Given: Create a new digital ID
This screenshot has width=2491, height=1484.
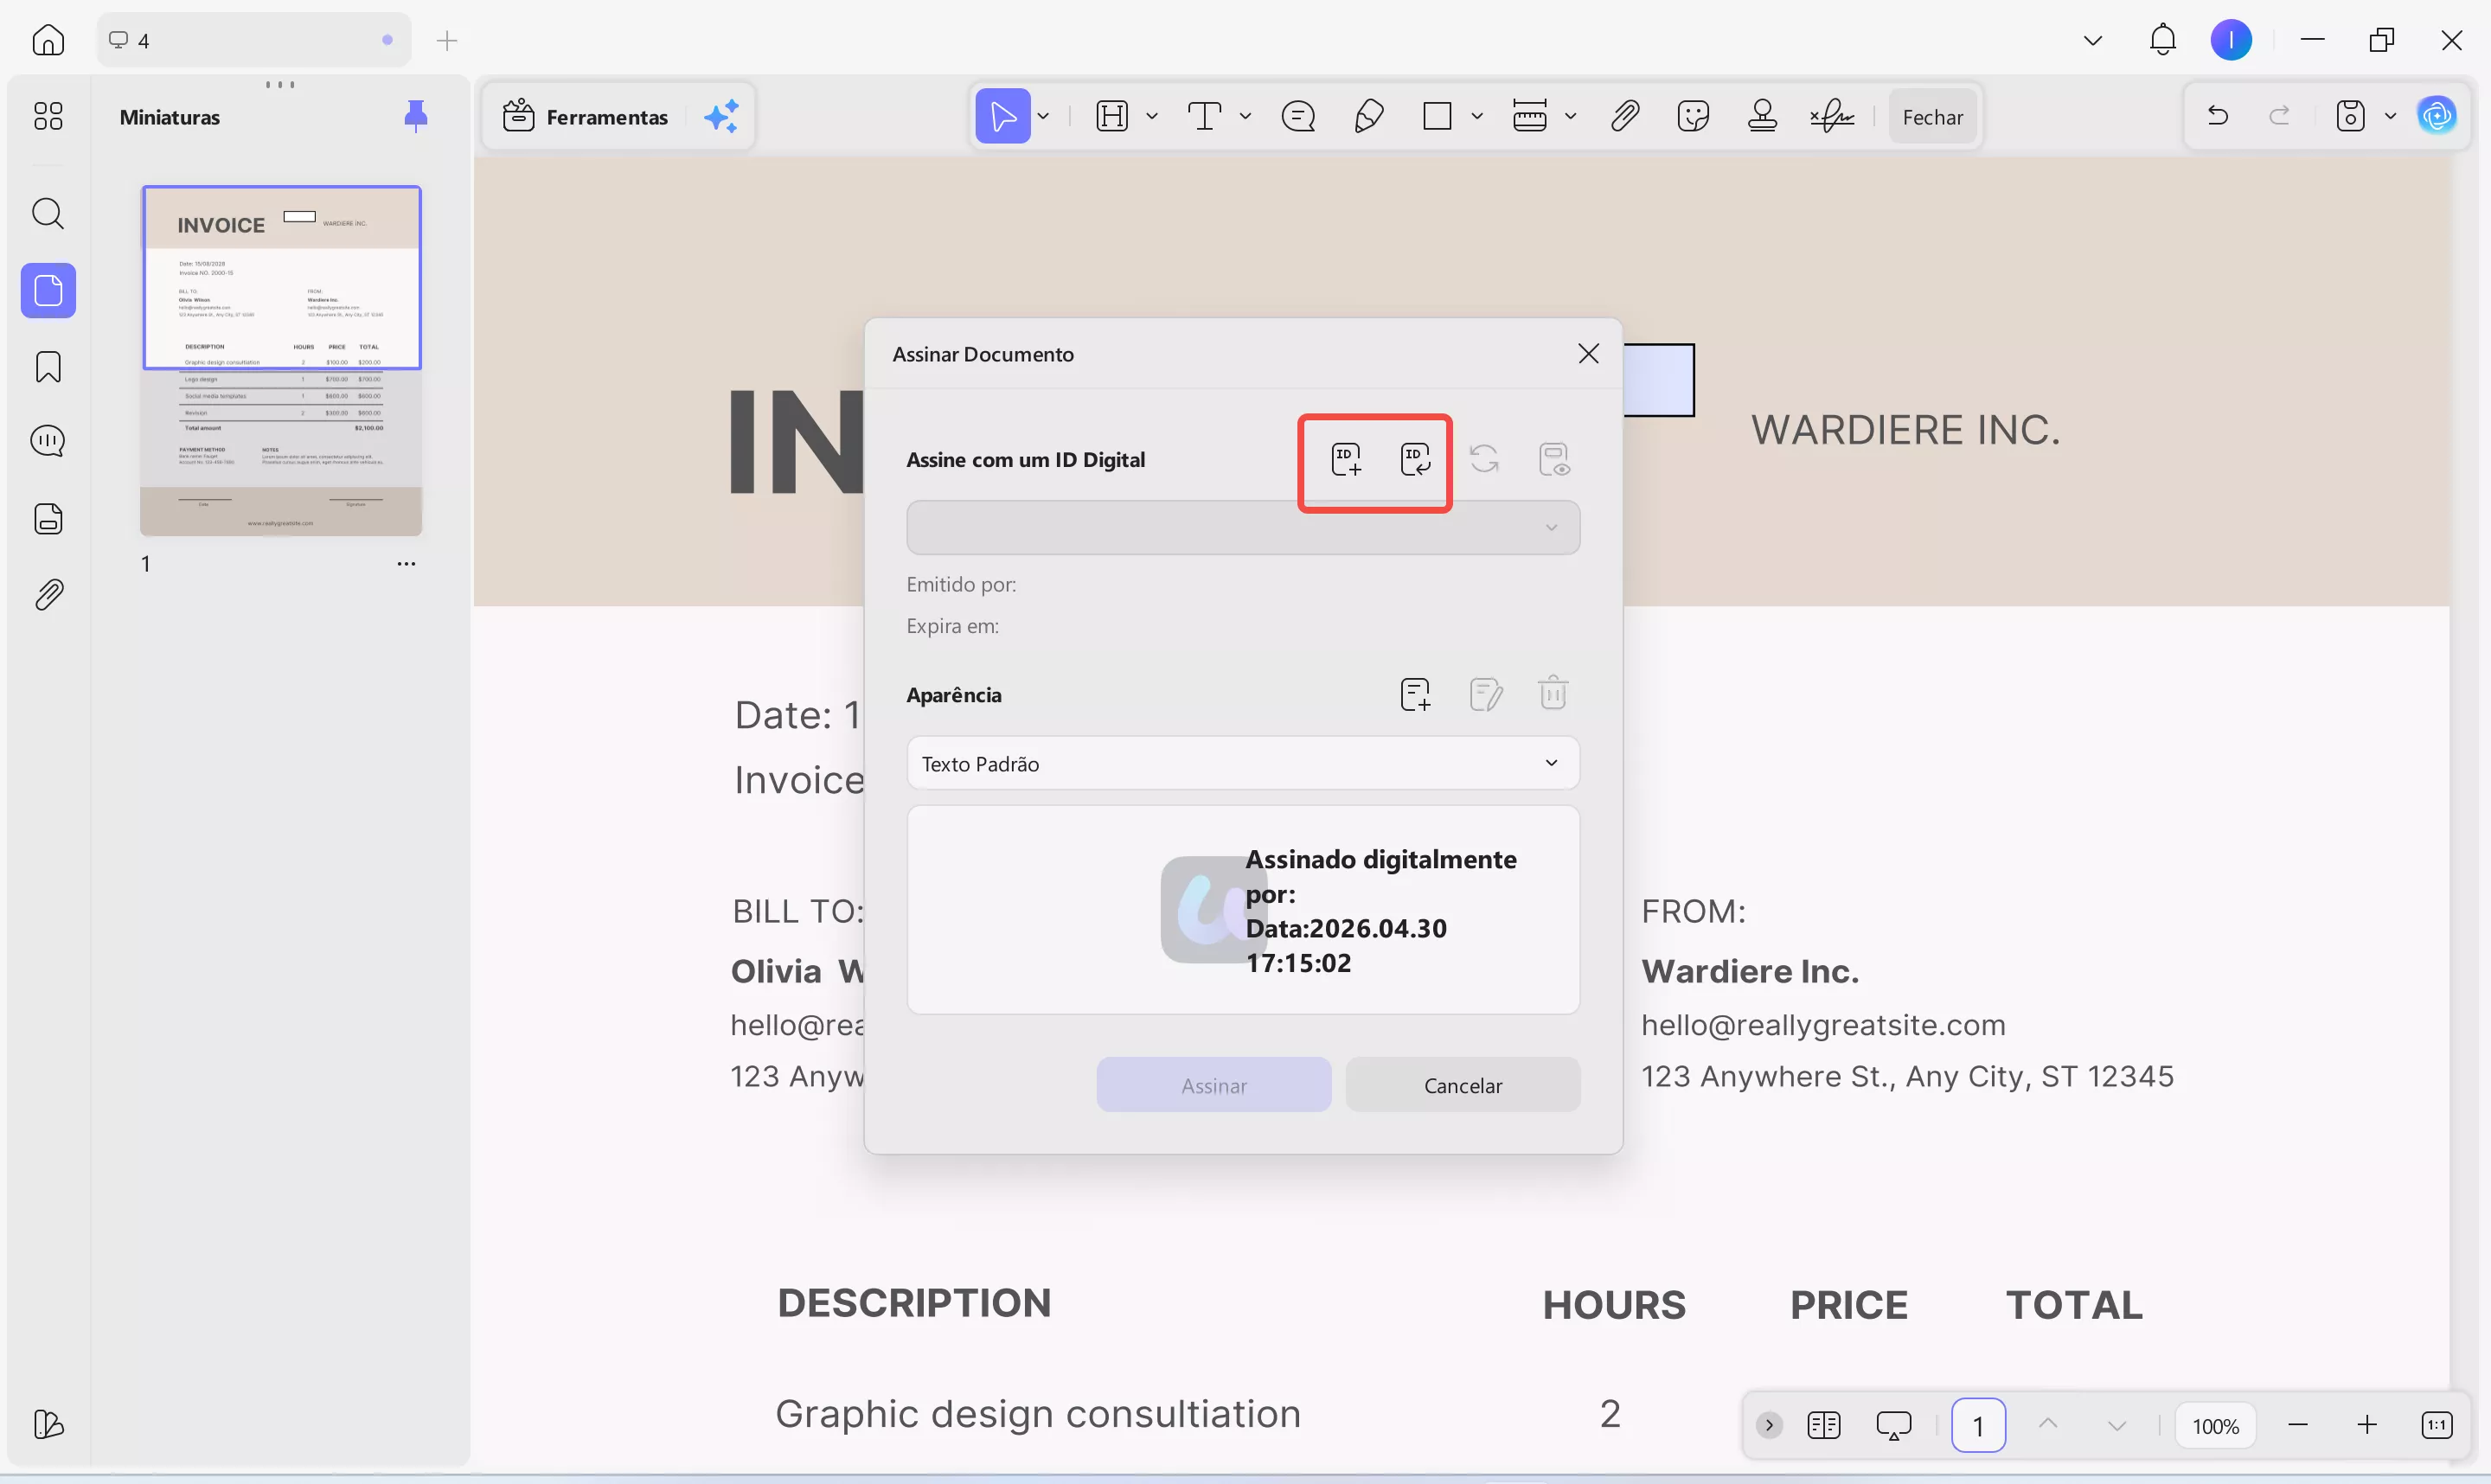Looking at the screenshot, I should click(1346, 460).
